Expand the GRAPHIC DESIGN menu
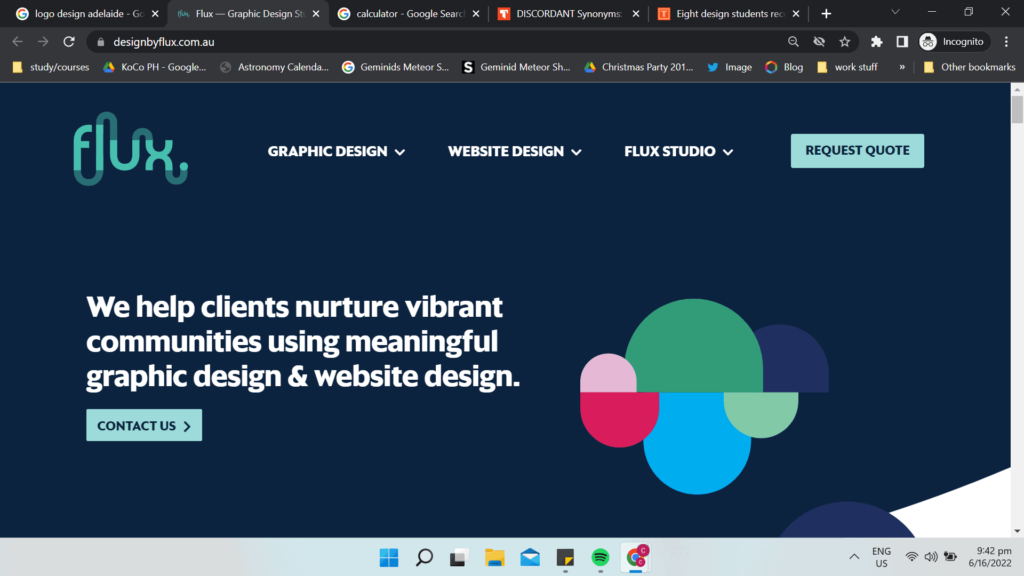The width and height of the screenshot is (1024, 576). [x=336, y=152]
